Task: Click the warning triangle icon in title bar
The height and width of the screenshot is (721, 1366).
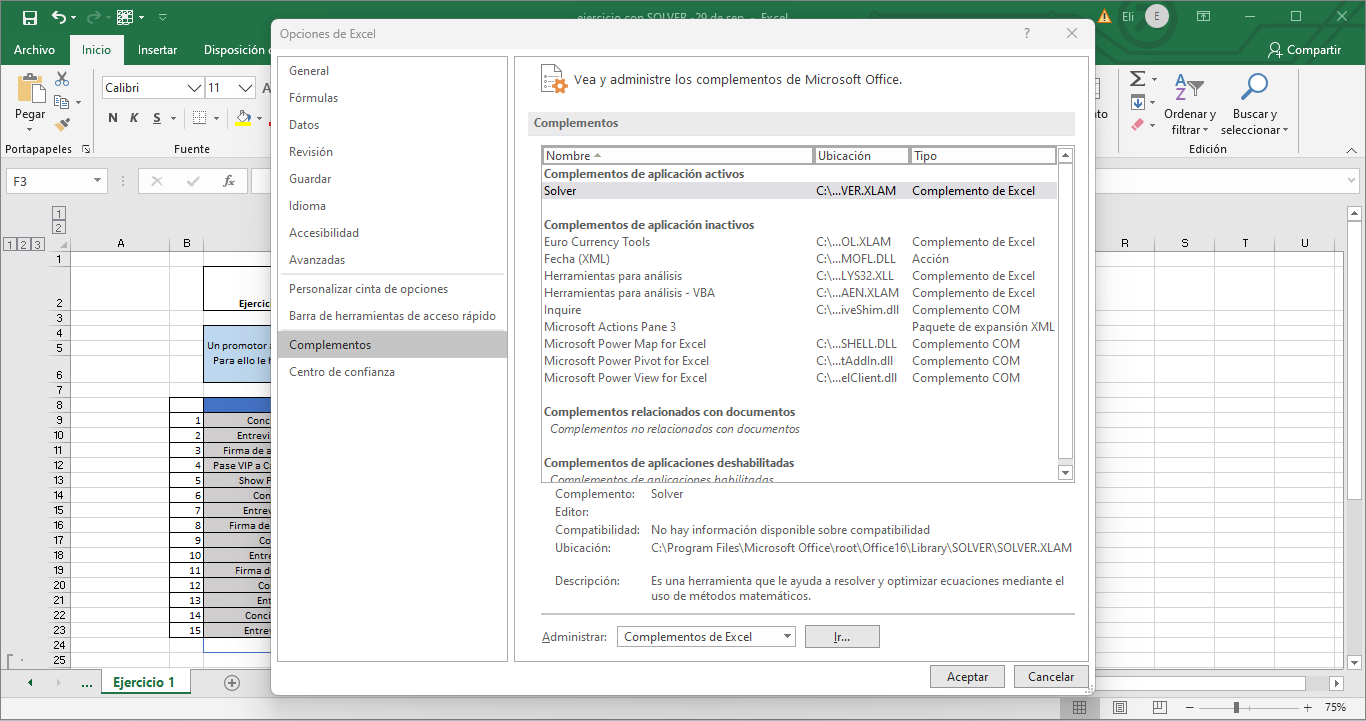Action: pos(1104,17)
